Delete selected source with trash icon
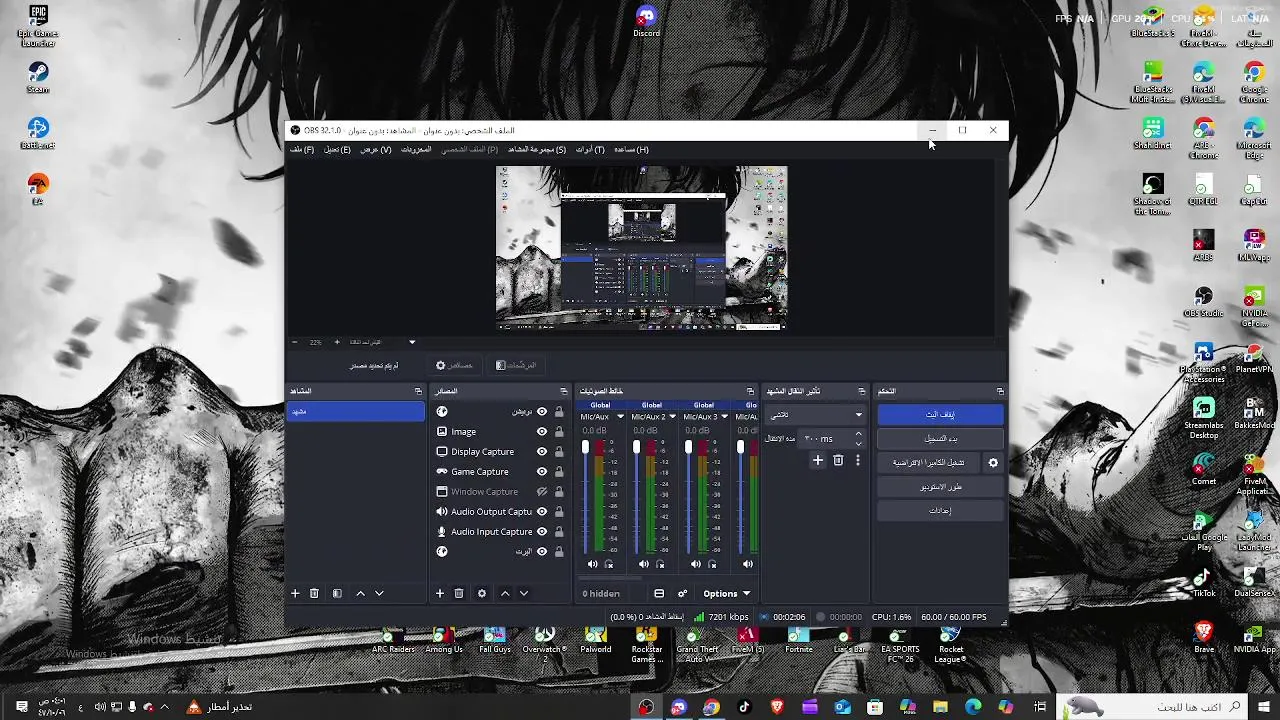 click(459, 593)
